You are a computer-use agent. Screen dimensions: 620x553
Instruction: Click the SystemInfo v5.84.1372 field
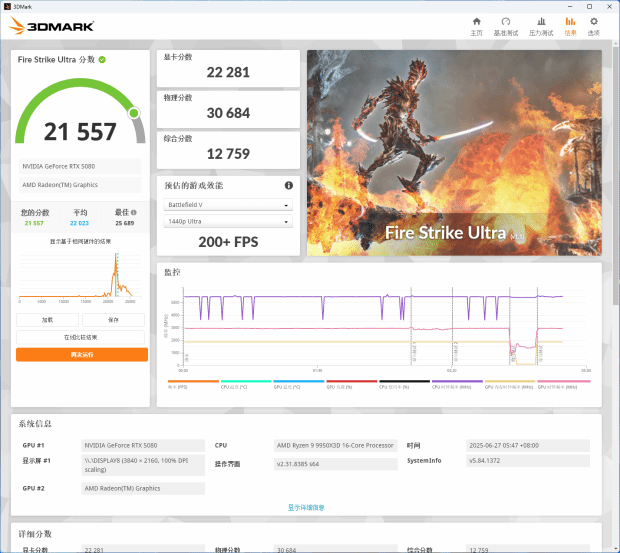coord(528,461)
